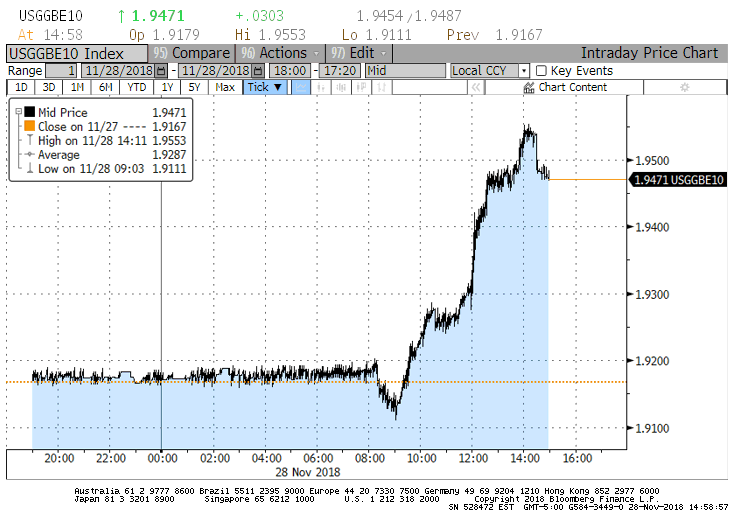Select the candlestick chart type icon
The height and width of the screenshot is (530, 736).
[x=341, y=87]
